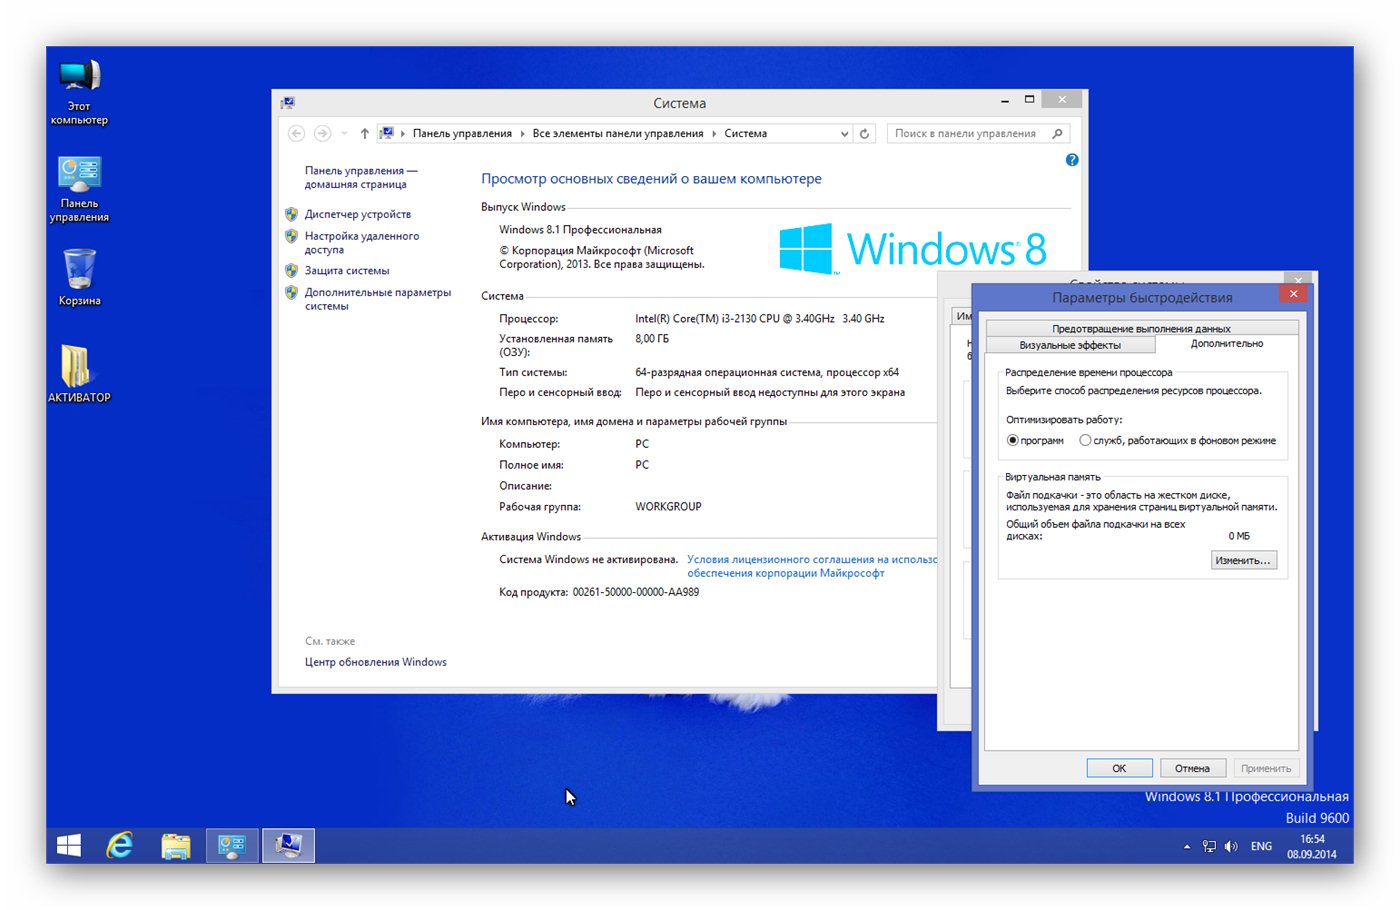Screen dimensions: 1400x910
Task: Click Панель управления breadcrumb
Action: tap(462, 133)
